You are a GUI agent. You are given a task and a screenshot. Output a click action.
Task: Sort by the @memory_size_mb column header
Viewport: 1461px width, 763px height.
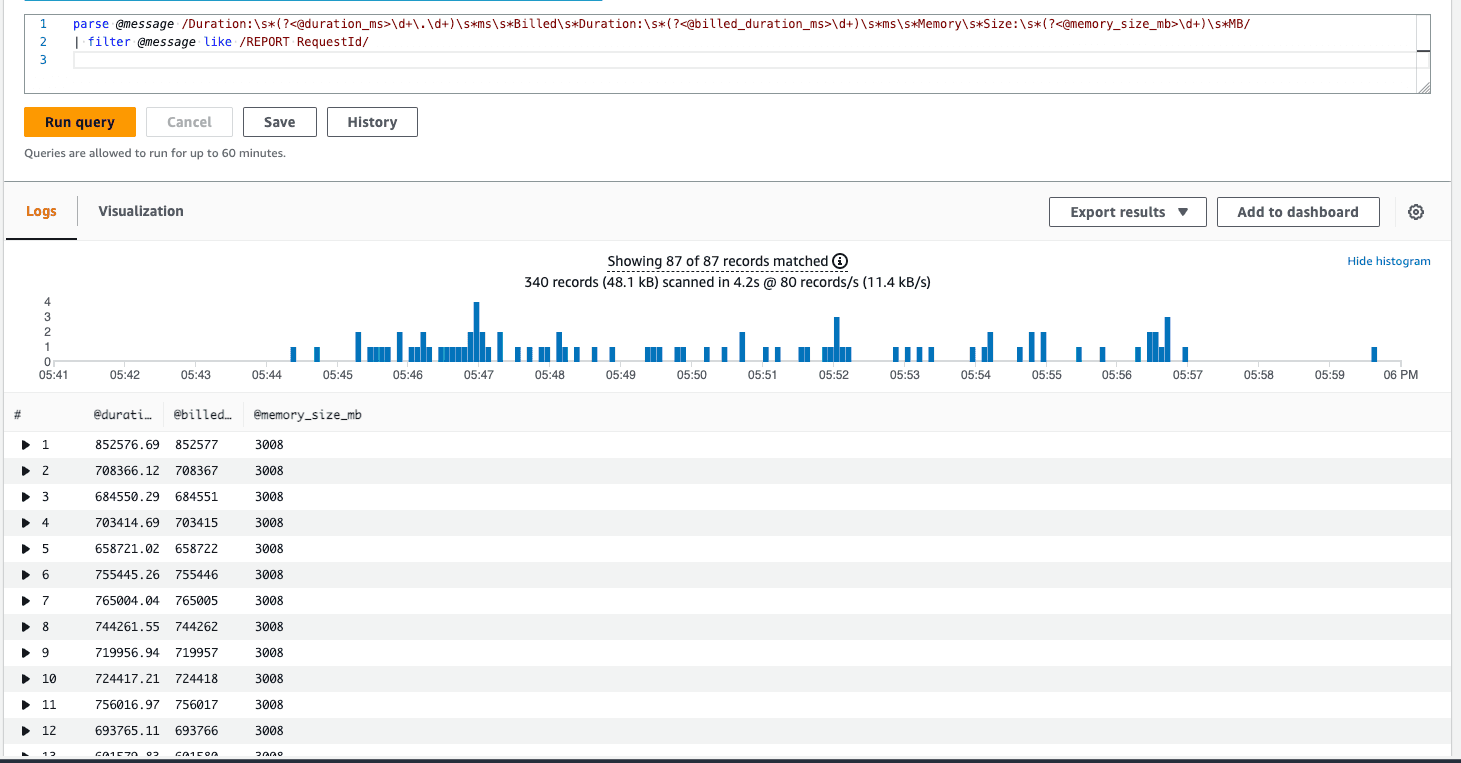tap(307, 414)
